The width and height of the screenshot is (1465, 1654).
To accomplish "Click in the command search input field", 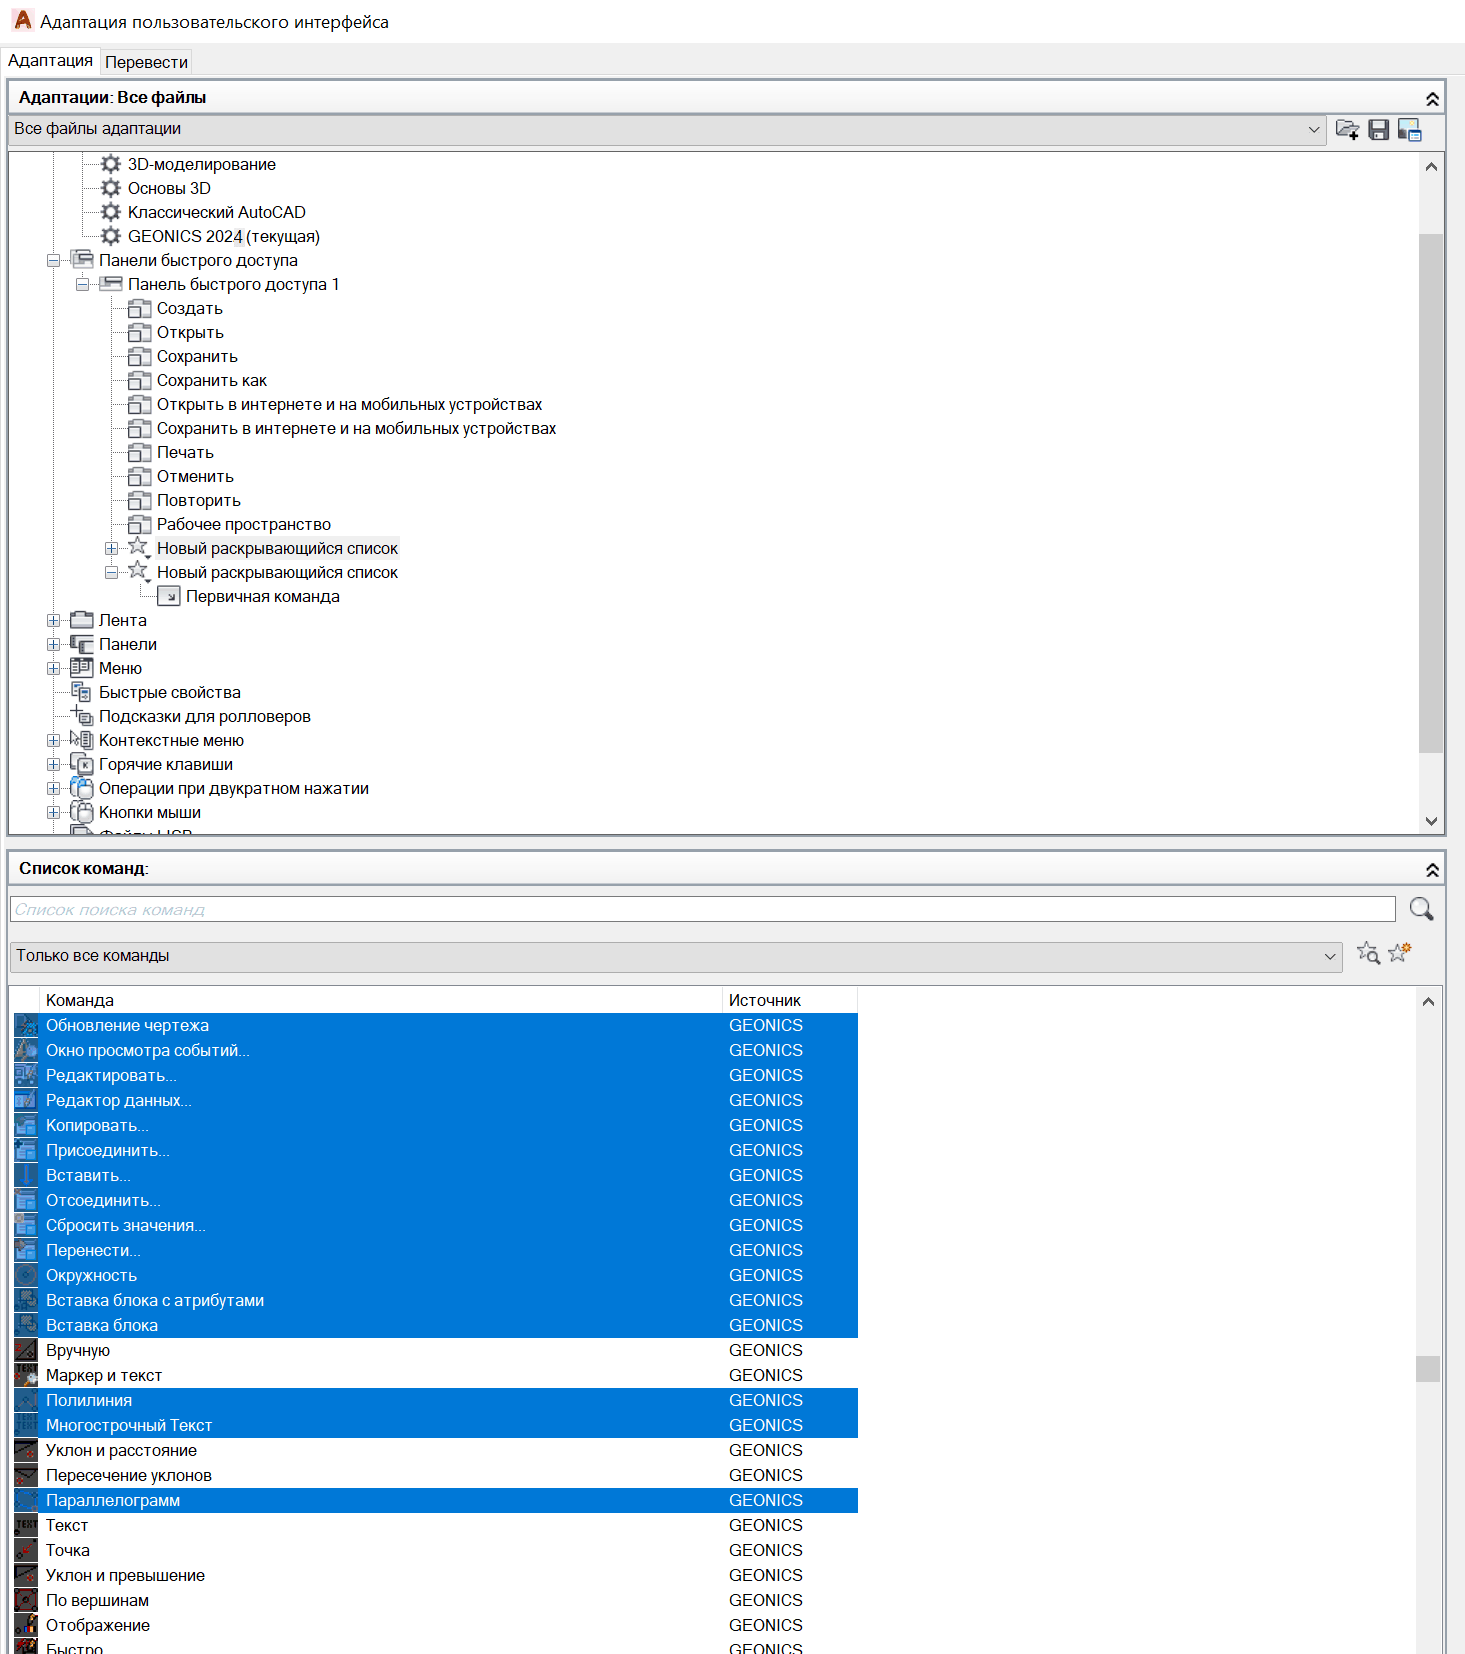I will pyautogui.click(x=702, y=909).
